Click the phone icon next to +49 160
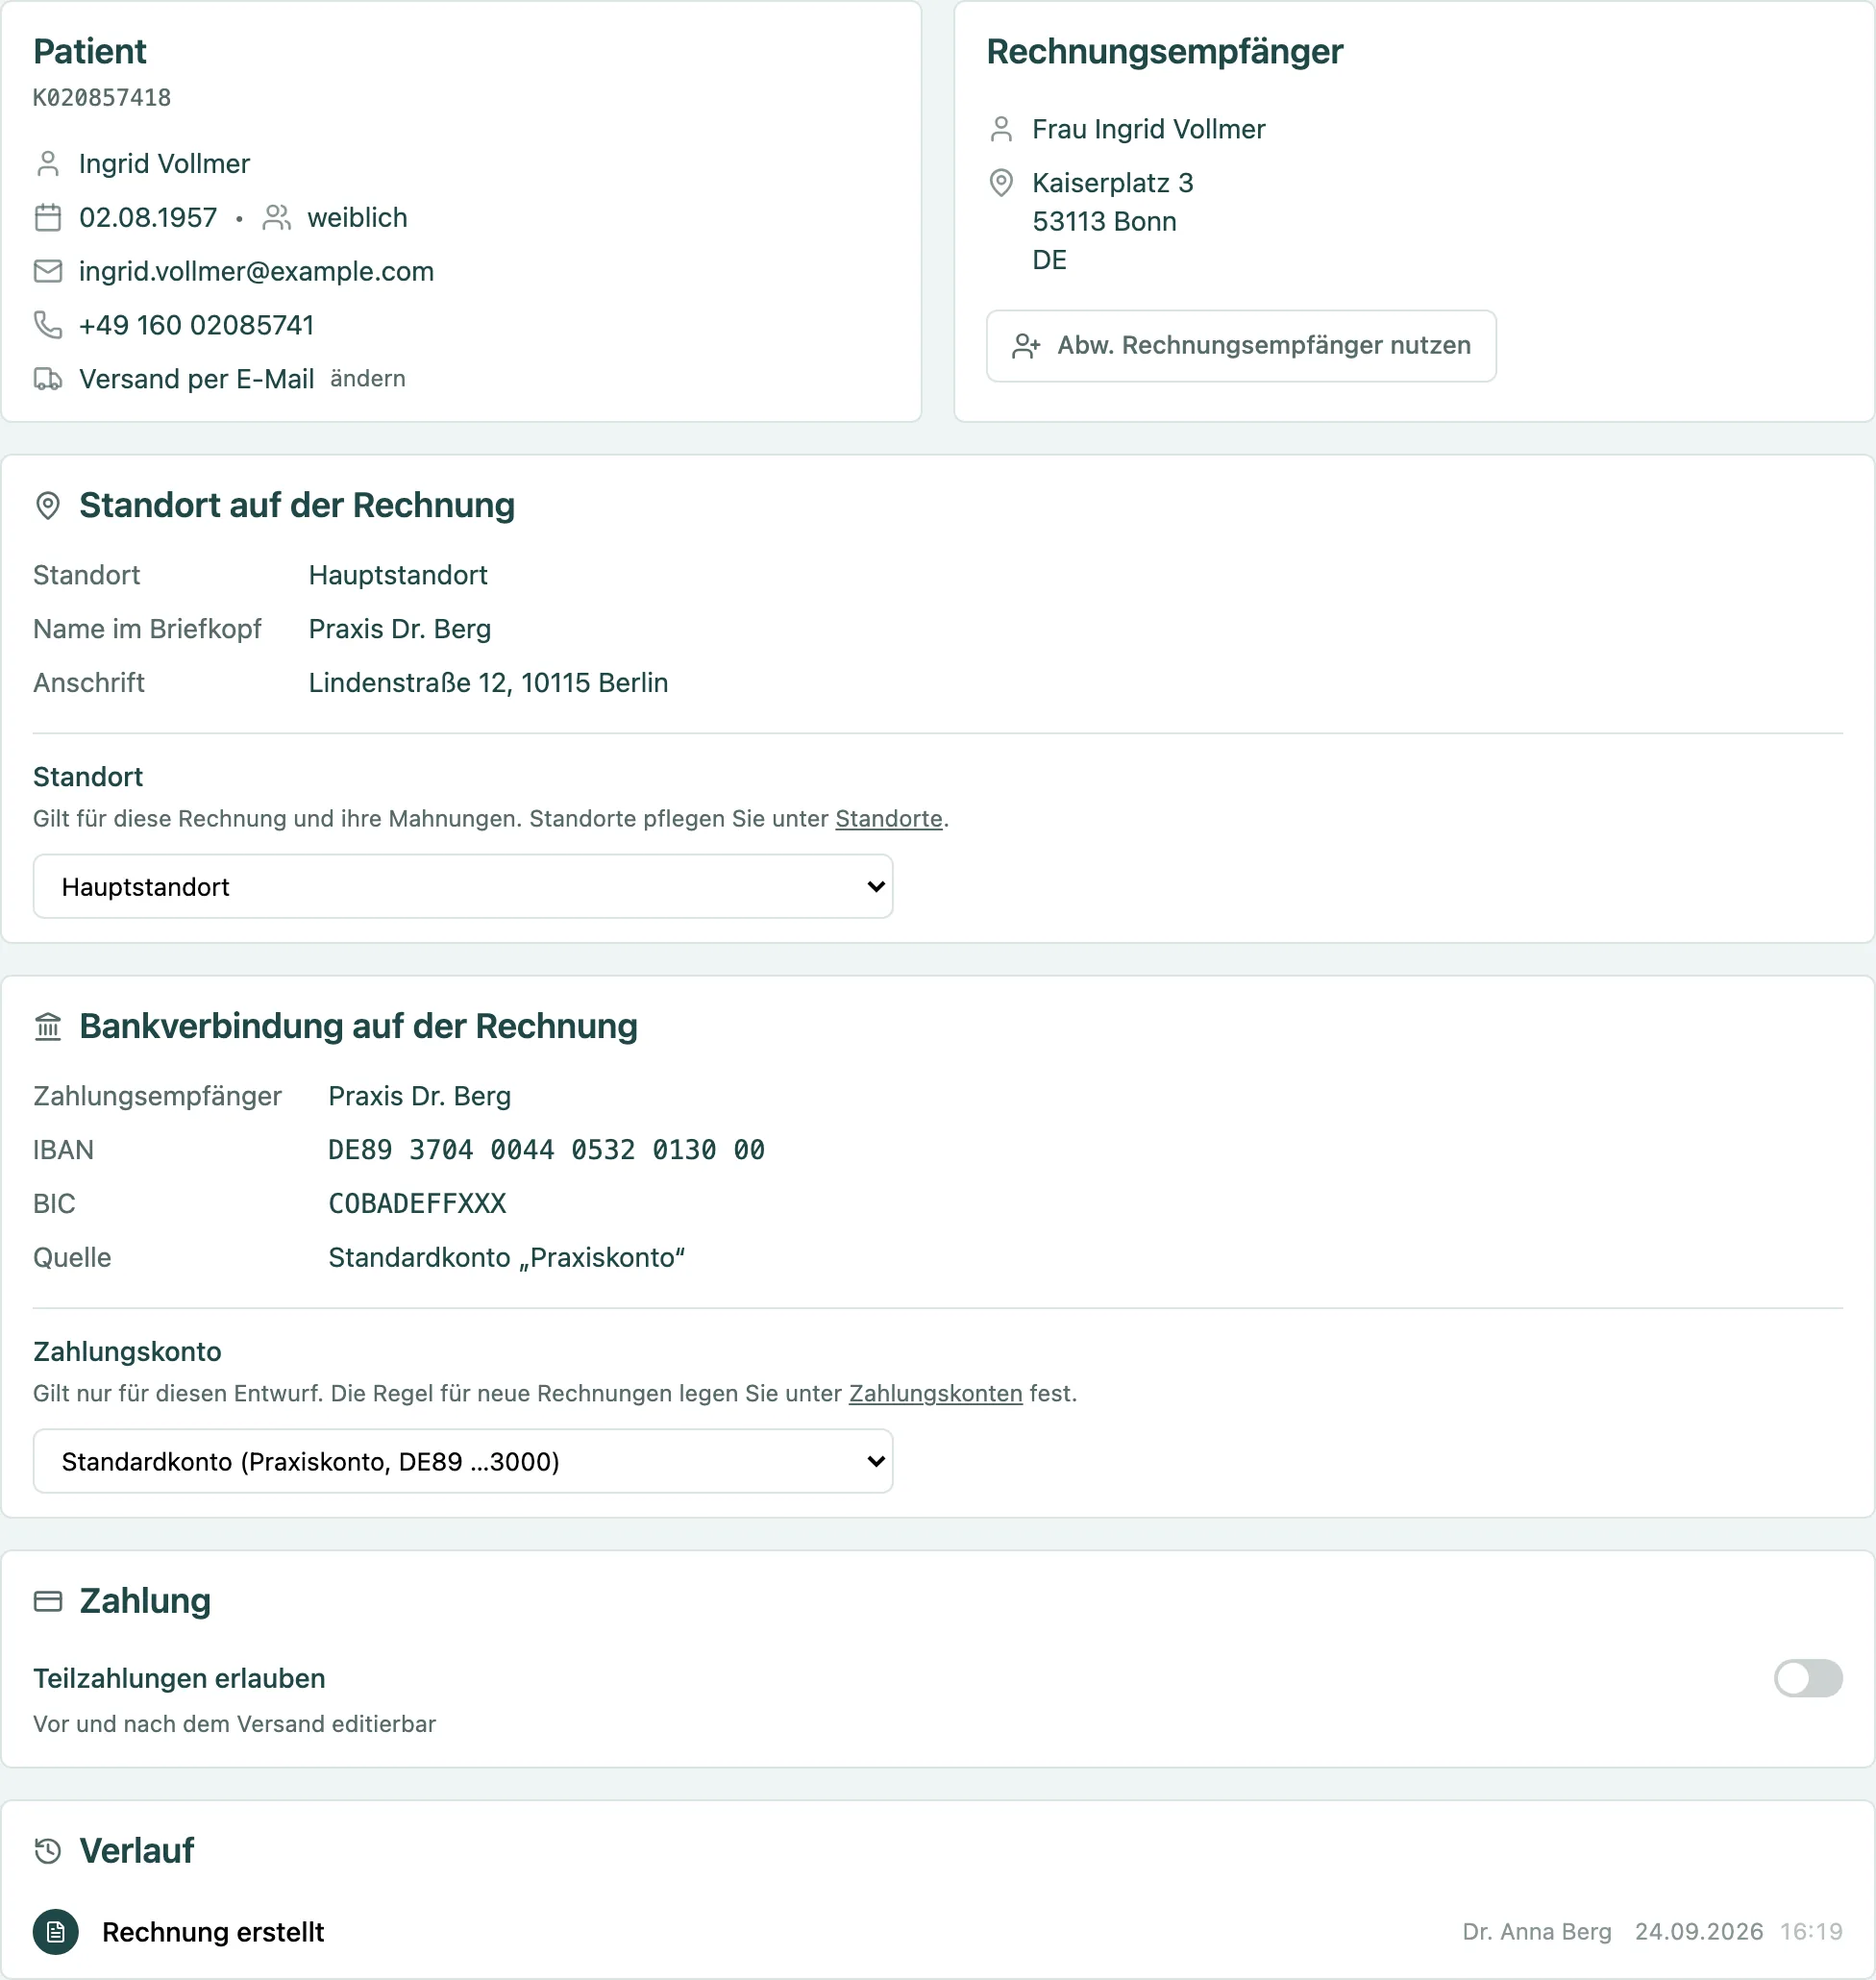 [x=48, y=325]
